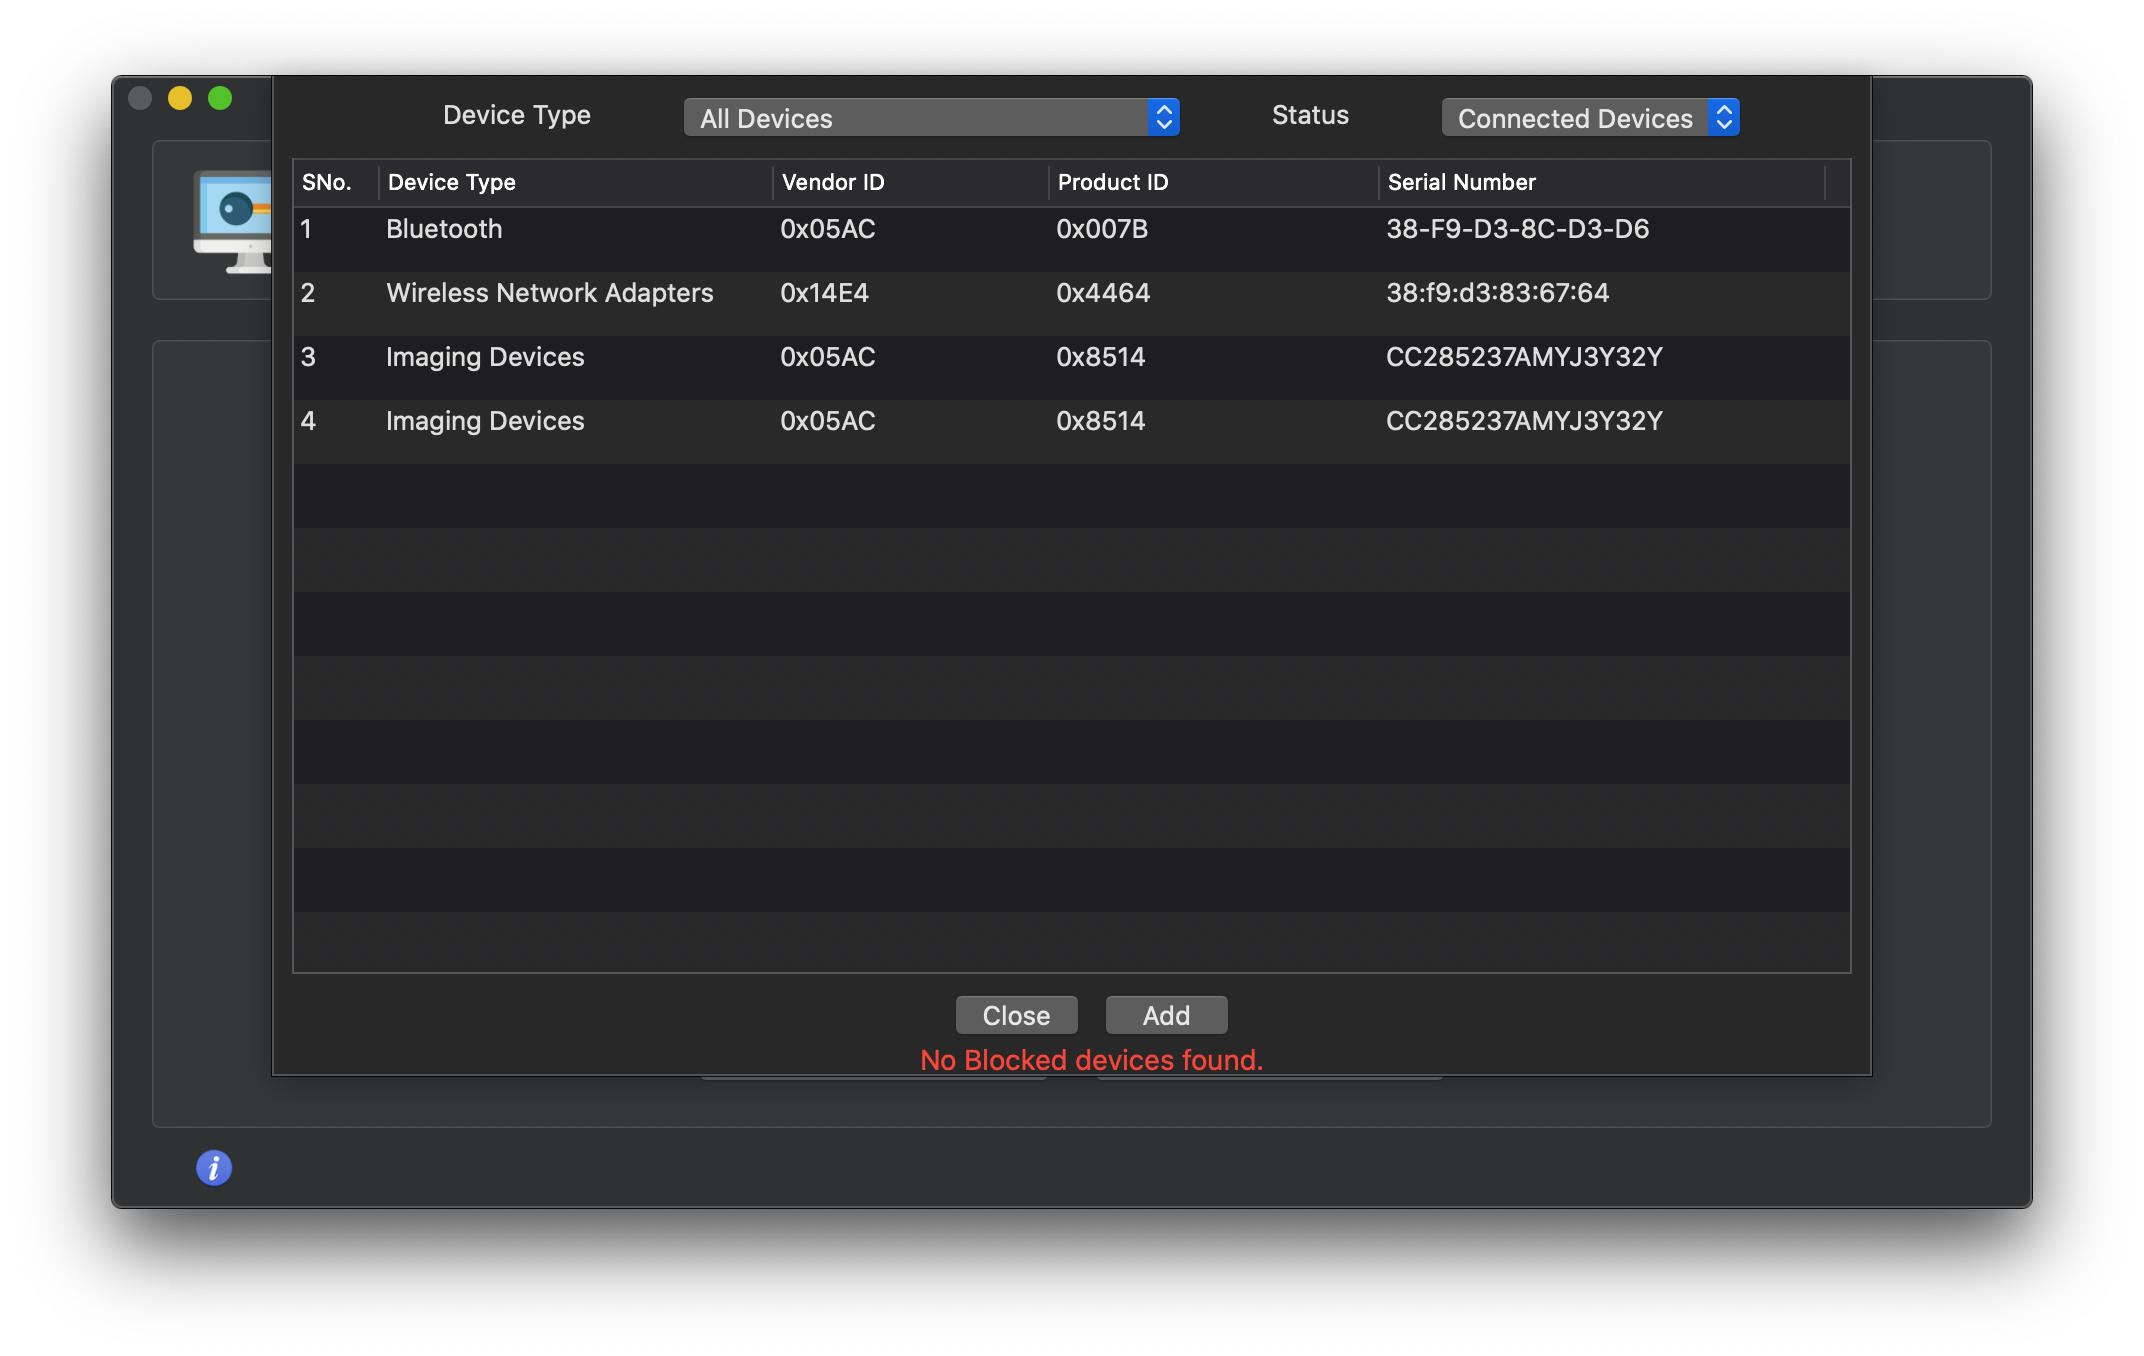
Task: Click the stepper arrows on Device Type dropdown
Action: pos(1162,117)
